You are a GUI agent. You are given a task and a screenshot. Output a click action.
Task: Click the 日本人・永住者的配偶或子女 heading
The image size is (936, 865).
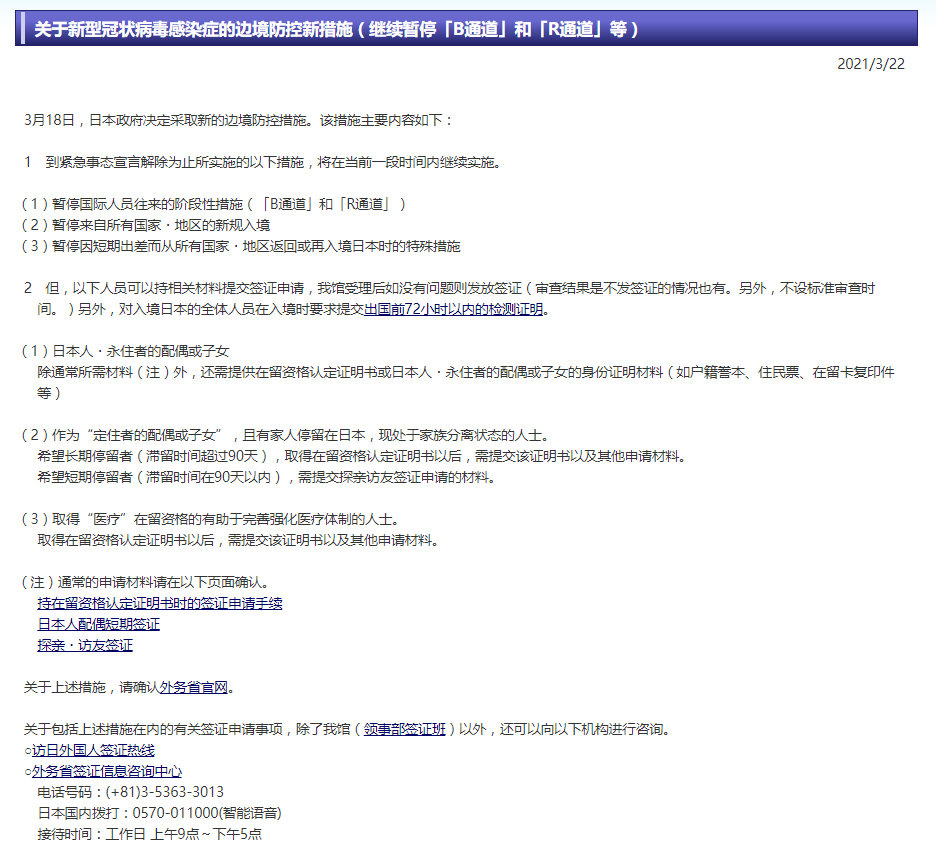126,351
